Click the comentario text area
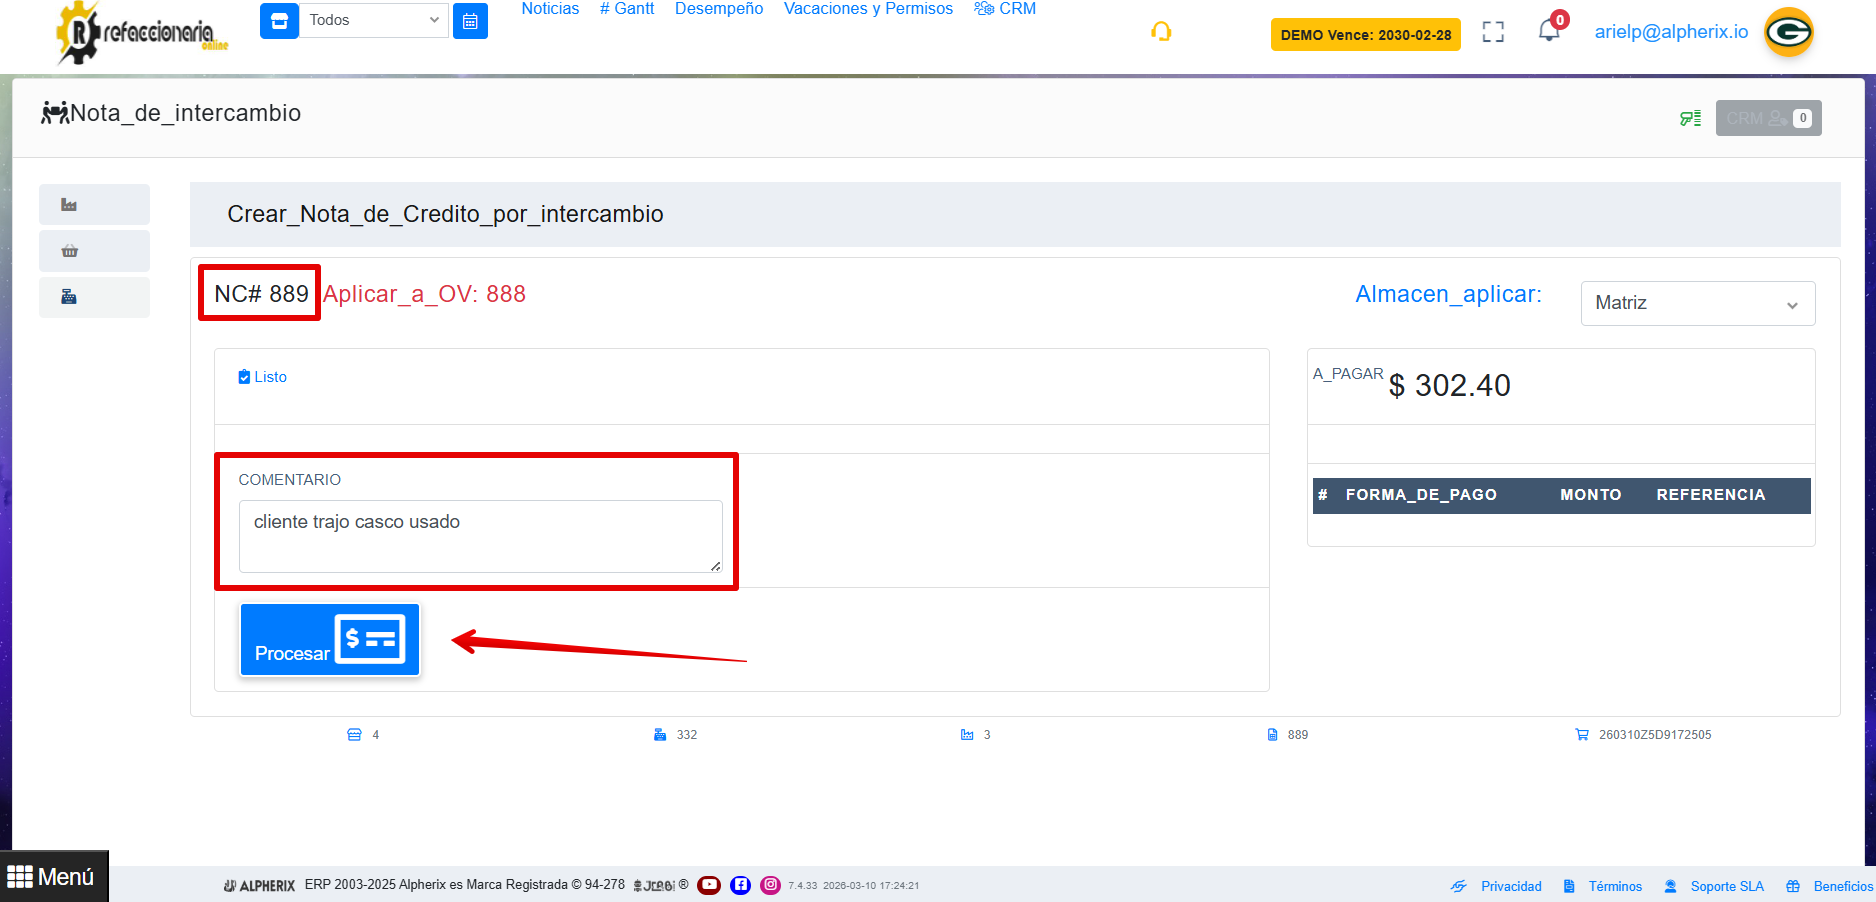 coord(480,536)
